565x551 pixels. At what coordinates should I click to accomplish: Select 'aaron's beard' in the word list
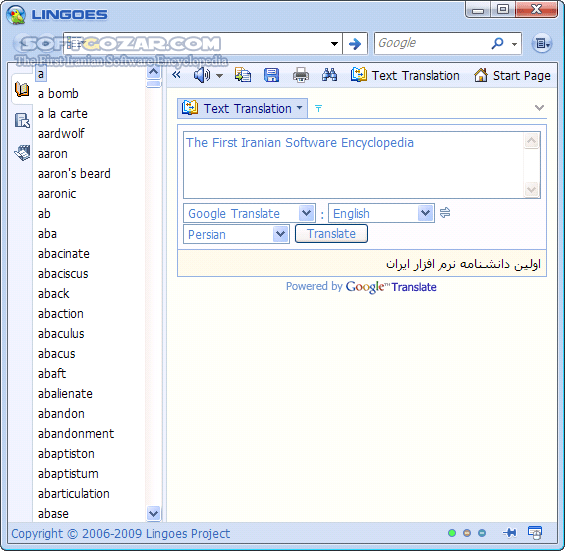click(x=74, y=174)
